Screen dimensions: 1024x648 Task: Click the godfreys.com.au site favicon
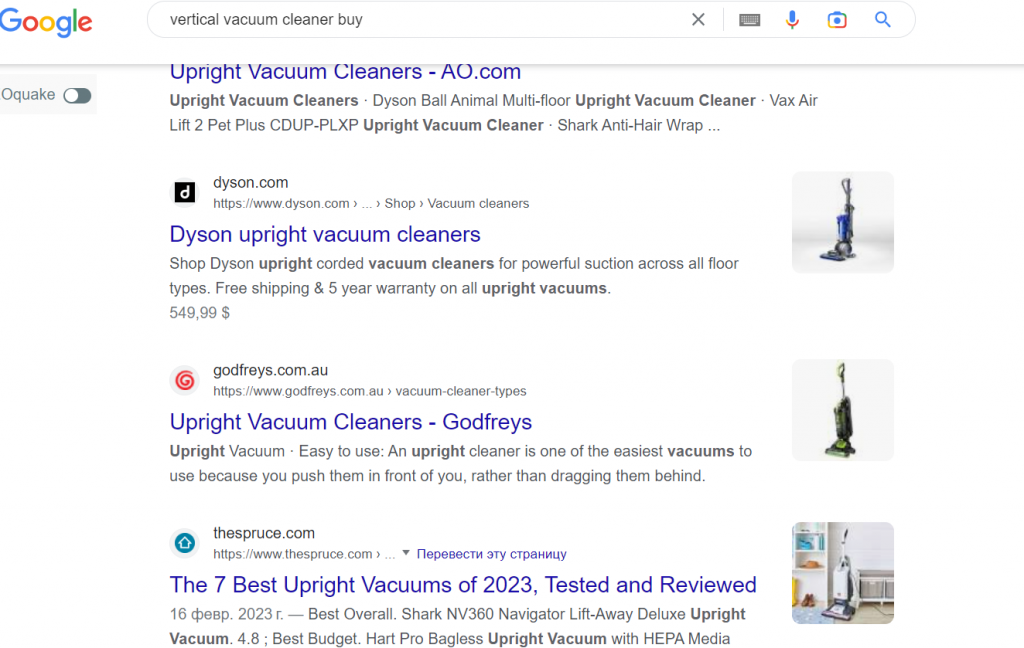[185, 380]
